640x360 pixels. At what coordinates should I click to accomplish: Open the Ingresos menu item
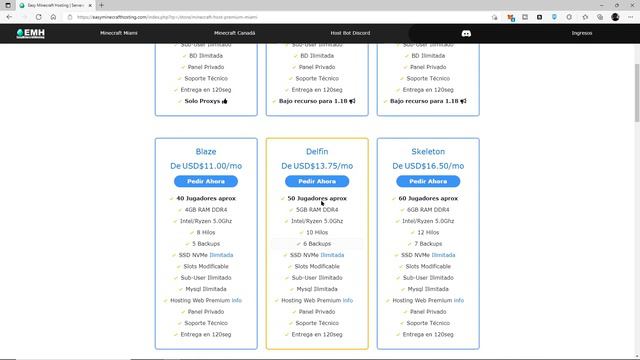tap(582, 33)
